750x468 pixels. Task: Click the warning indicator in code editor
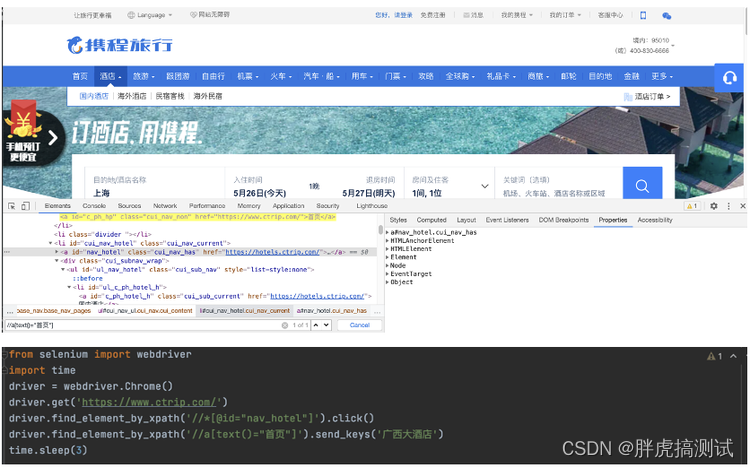coord(715,356)
